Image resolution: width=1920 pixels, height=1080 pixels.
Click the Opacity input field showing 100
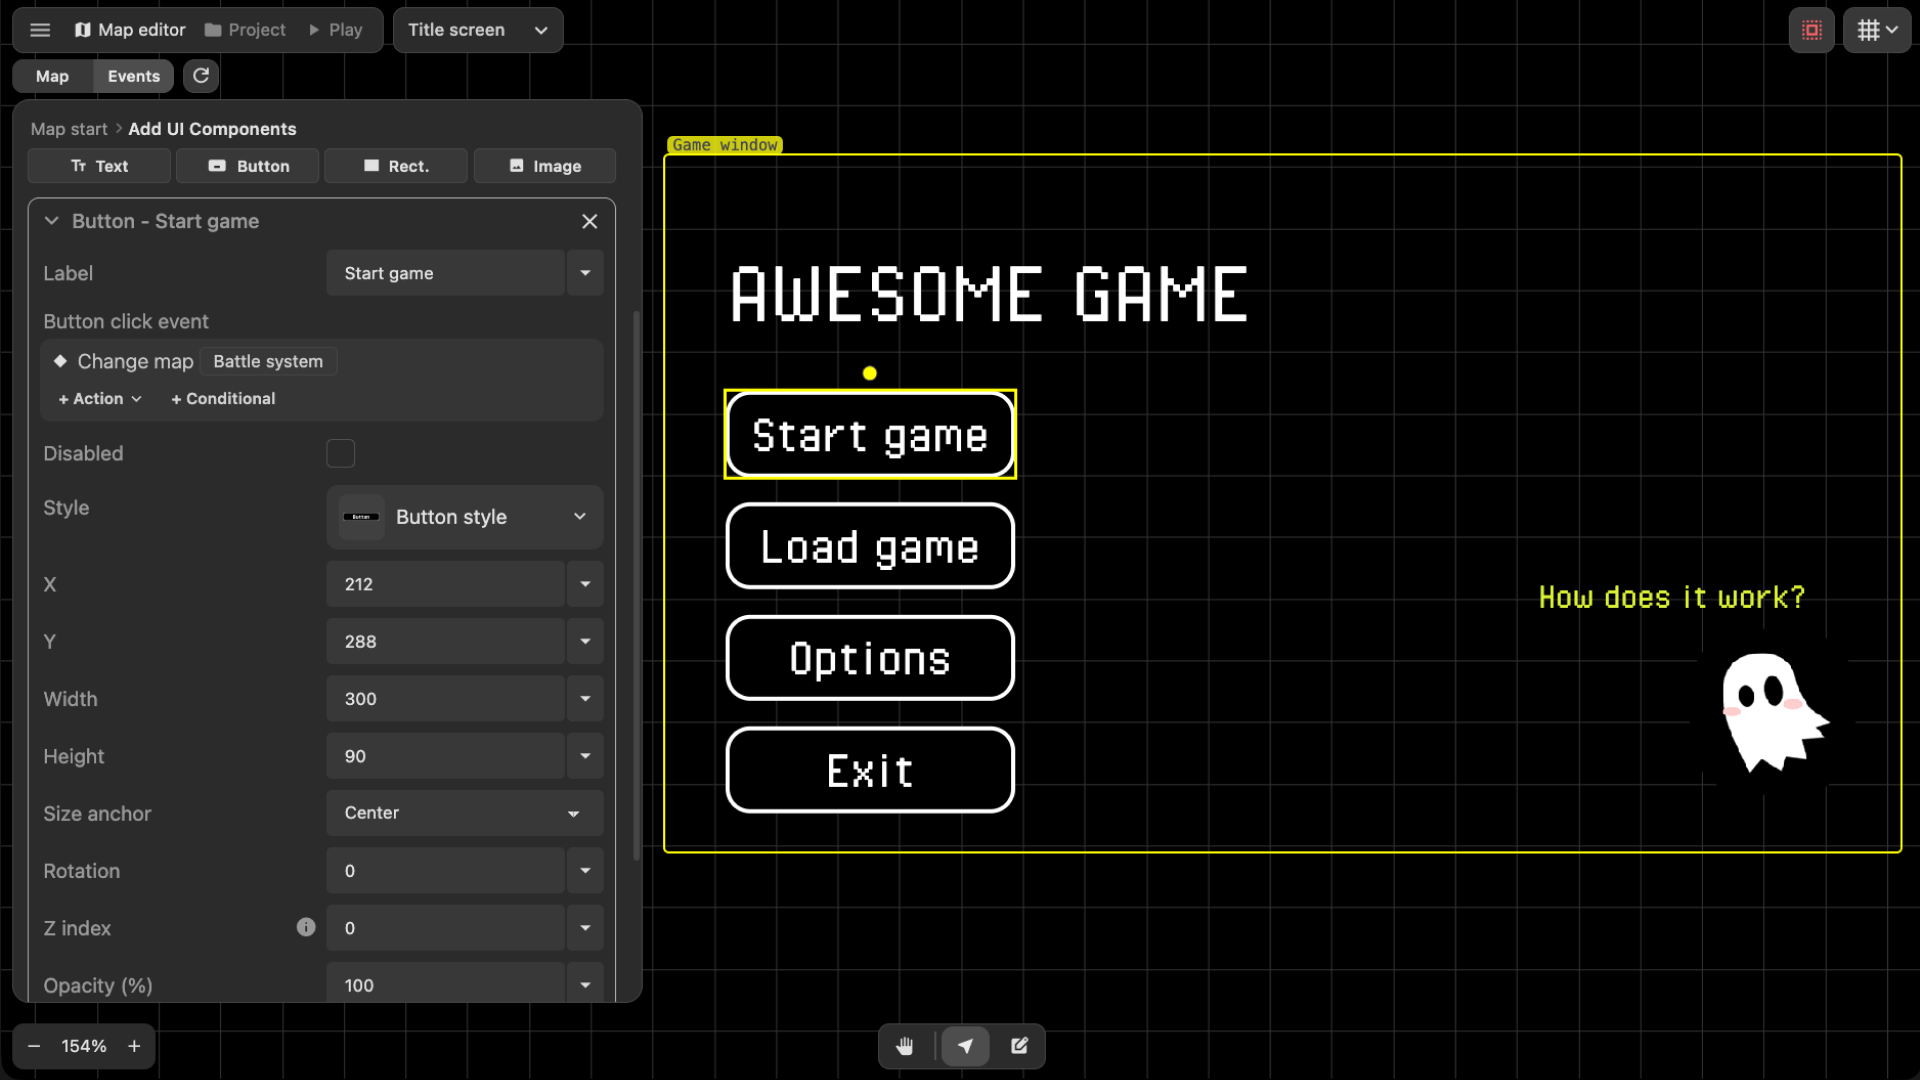tap(446, 985)
